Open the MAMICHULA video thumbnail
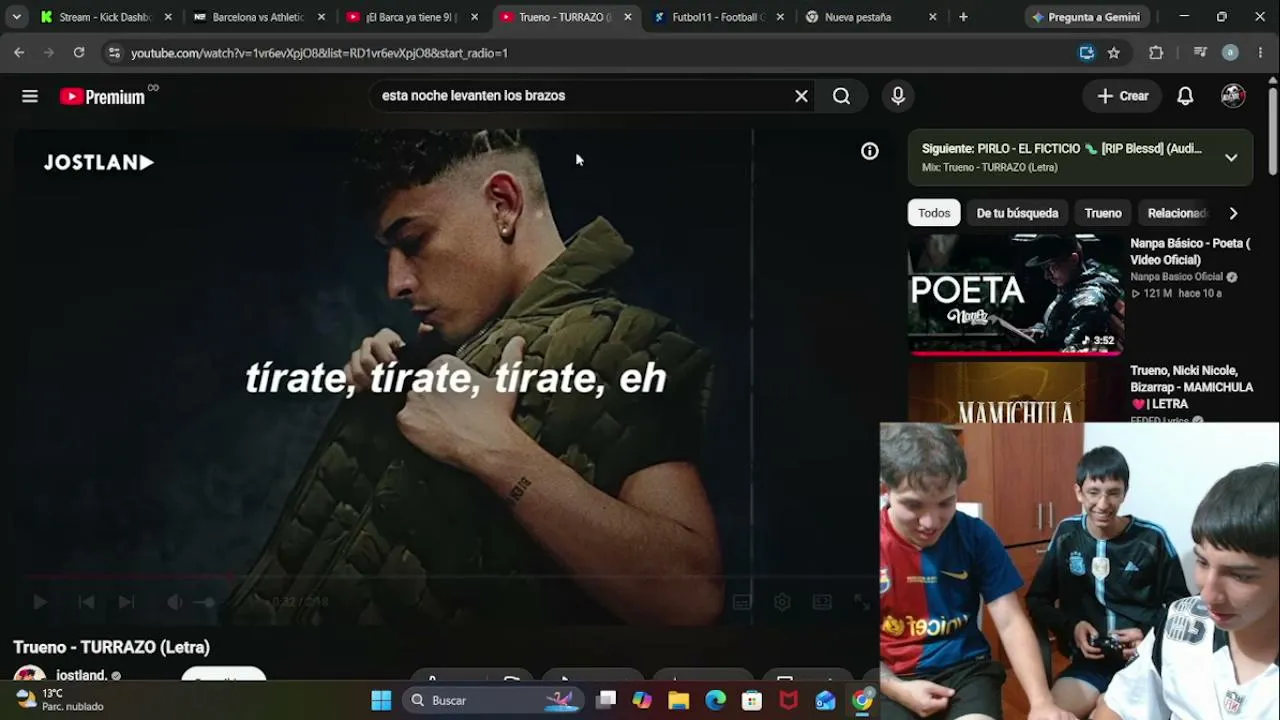 (x=1015, y=392)
